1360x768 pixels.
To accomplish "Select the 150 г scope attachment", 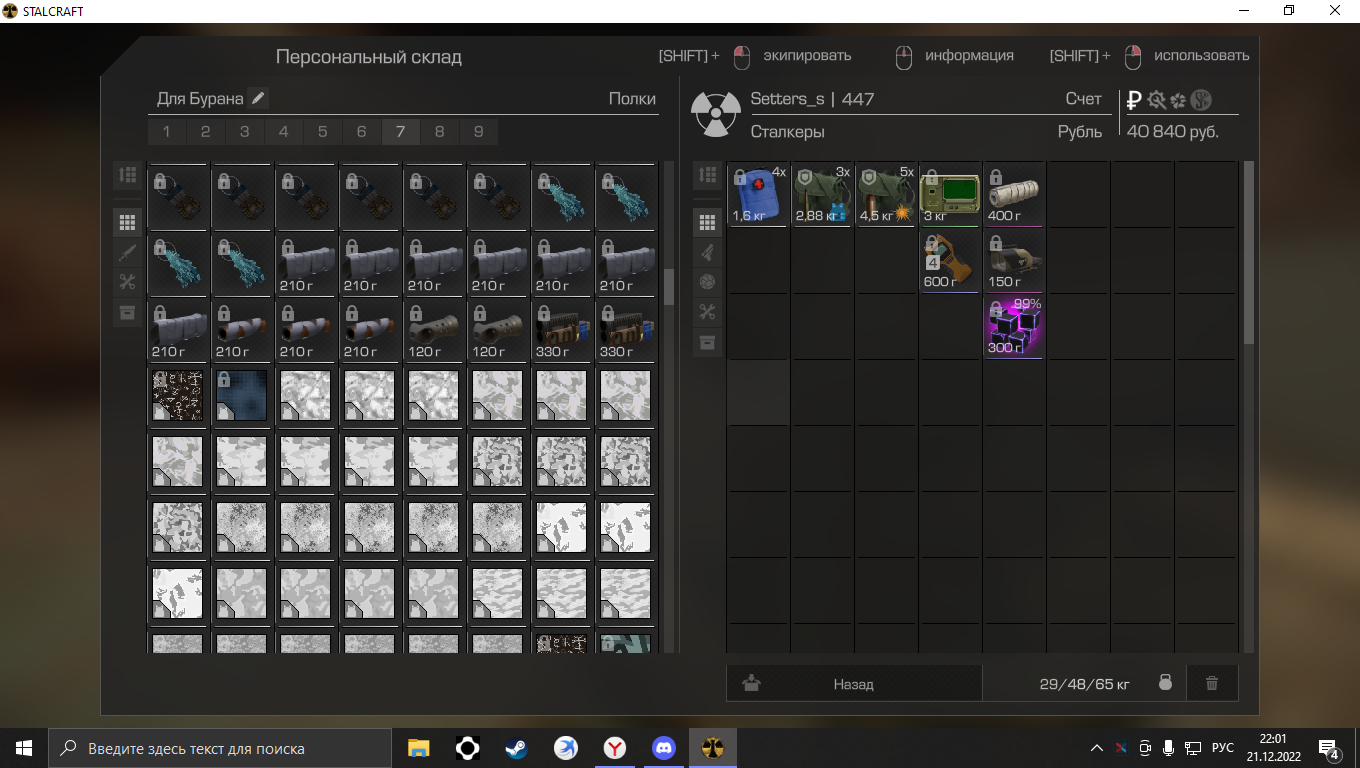I will point(1014,260).
